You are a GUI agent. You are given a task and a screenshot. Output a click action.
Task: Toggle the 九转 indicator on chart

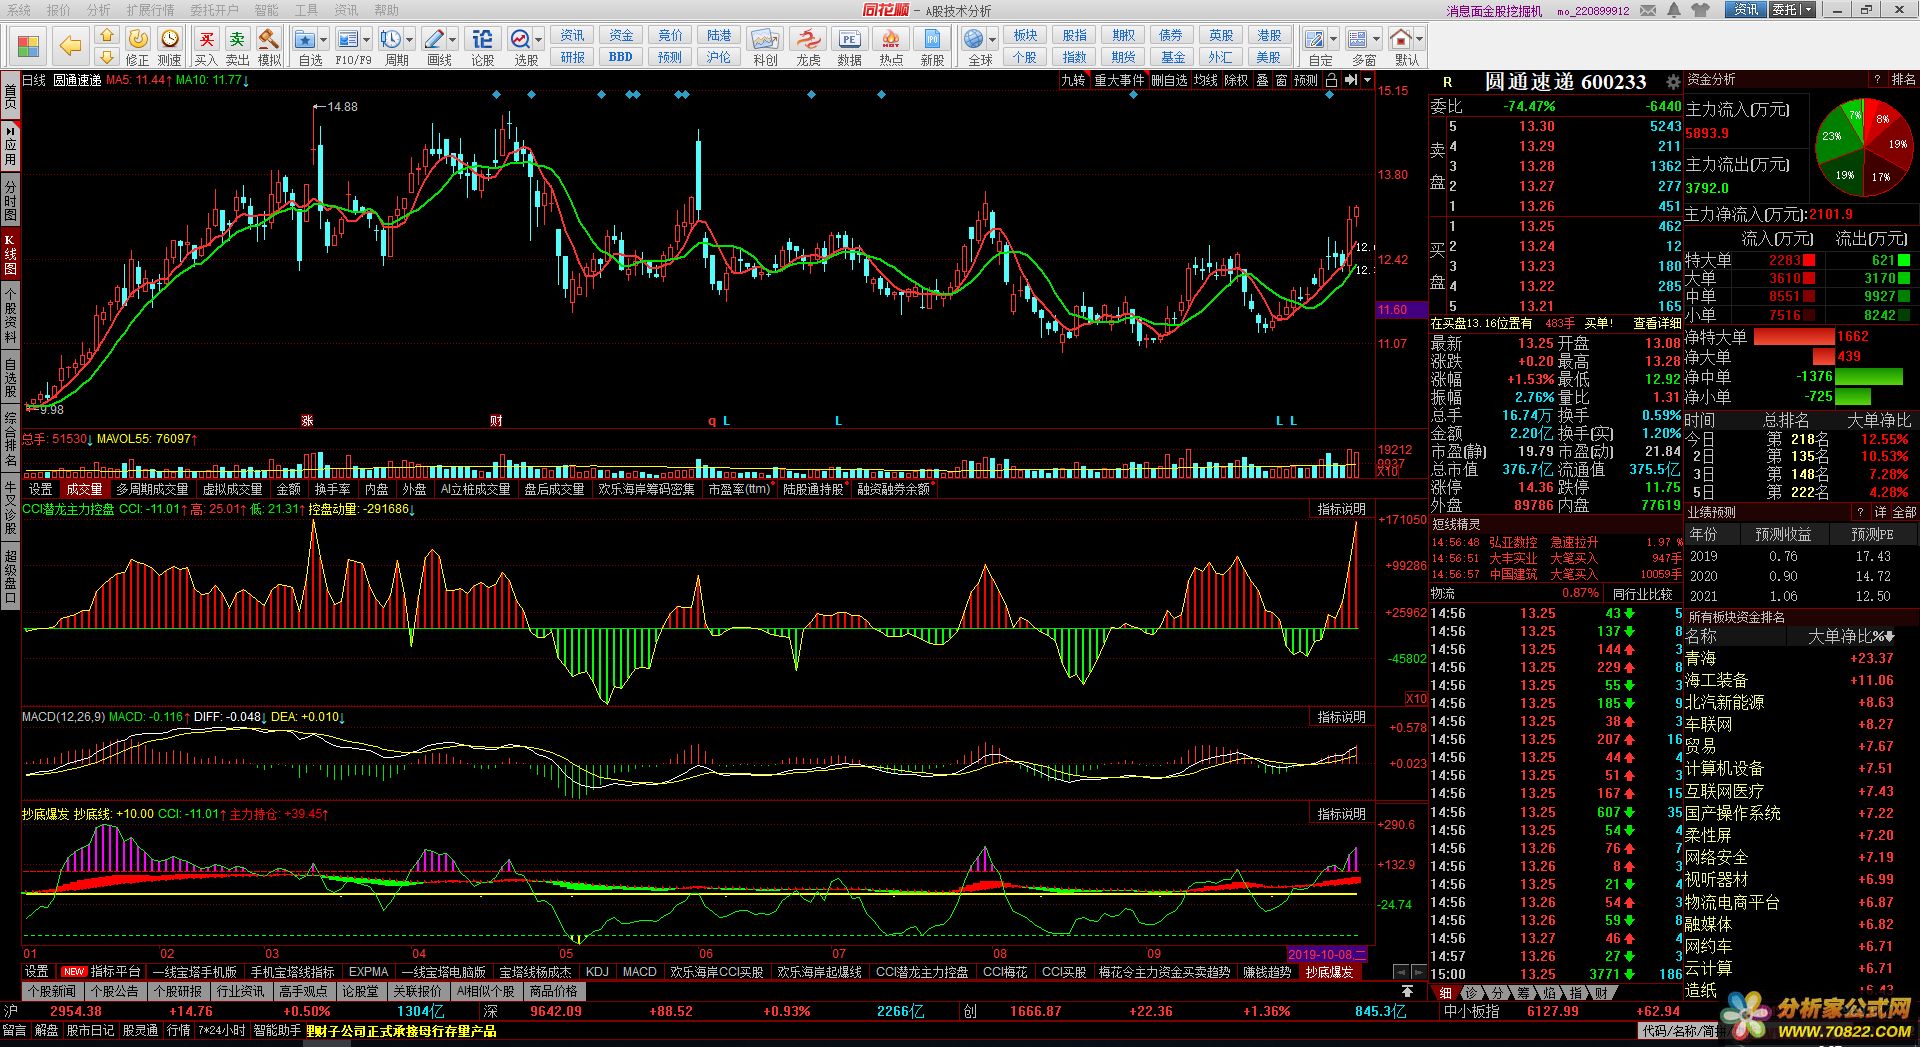[x=1073, y=80]
